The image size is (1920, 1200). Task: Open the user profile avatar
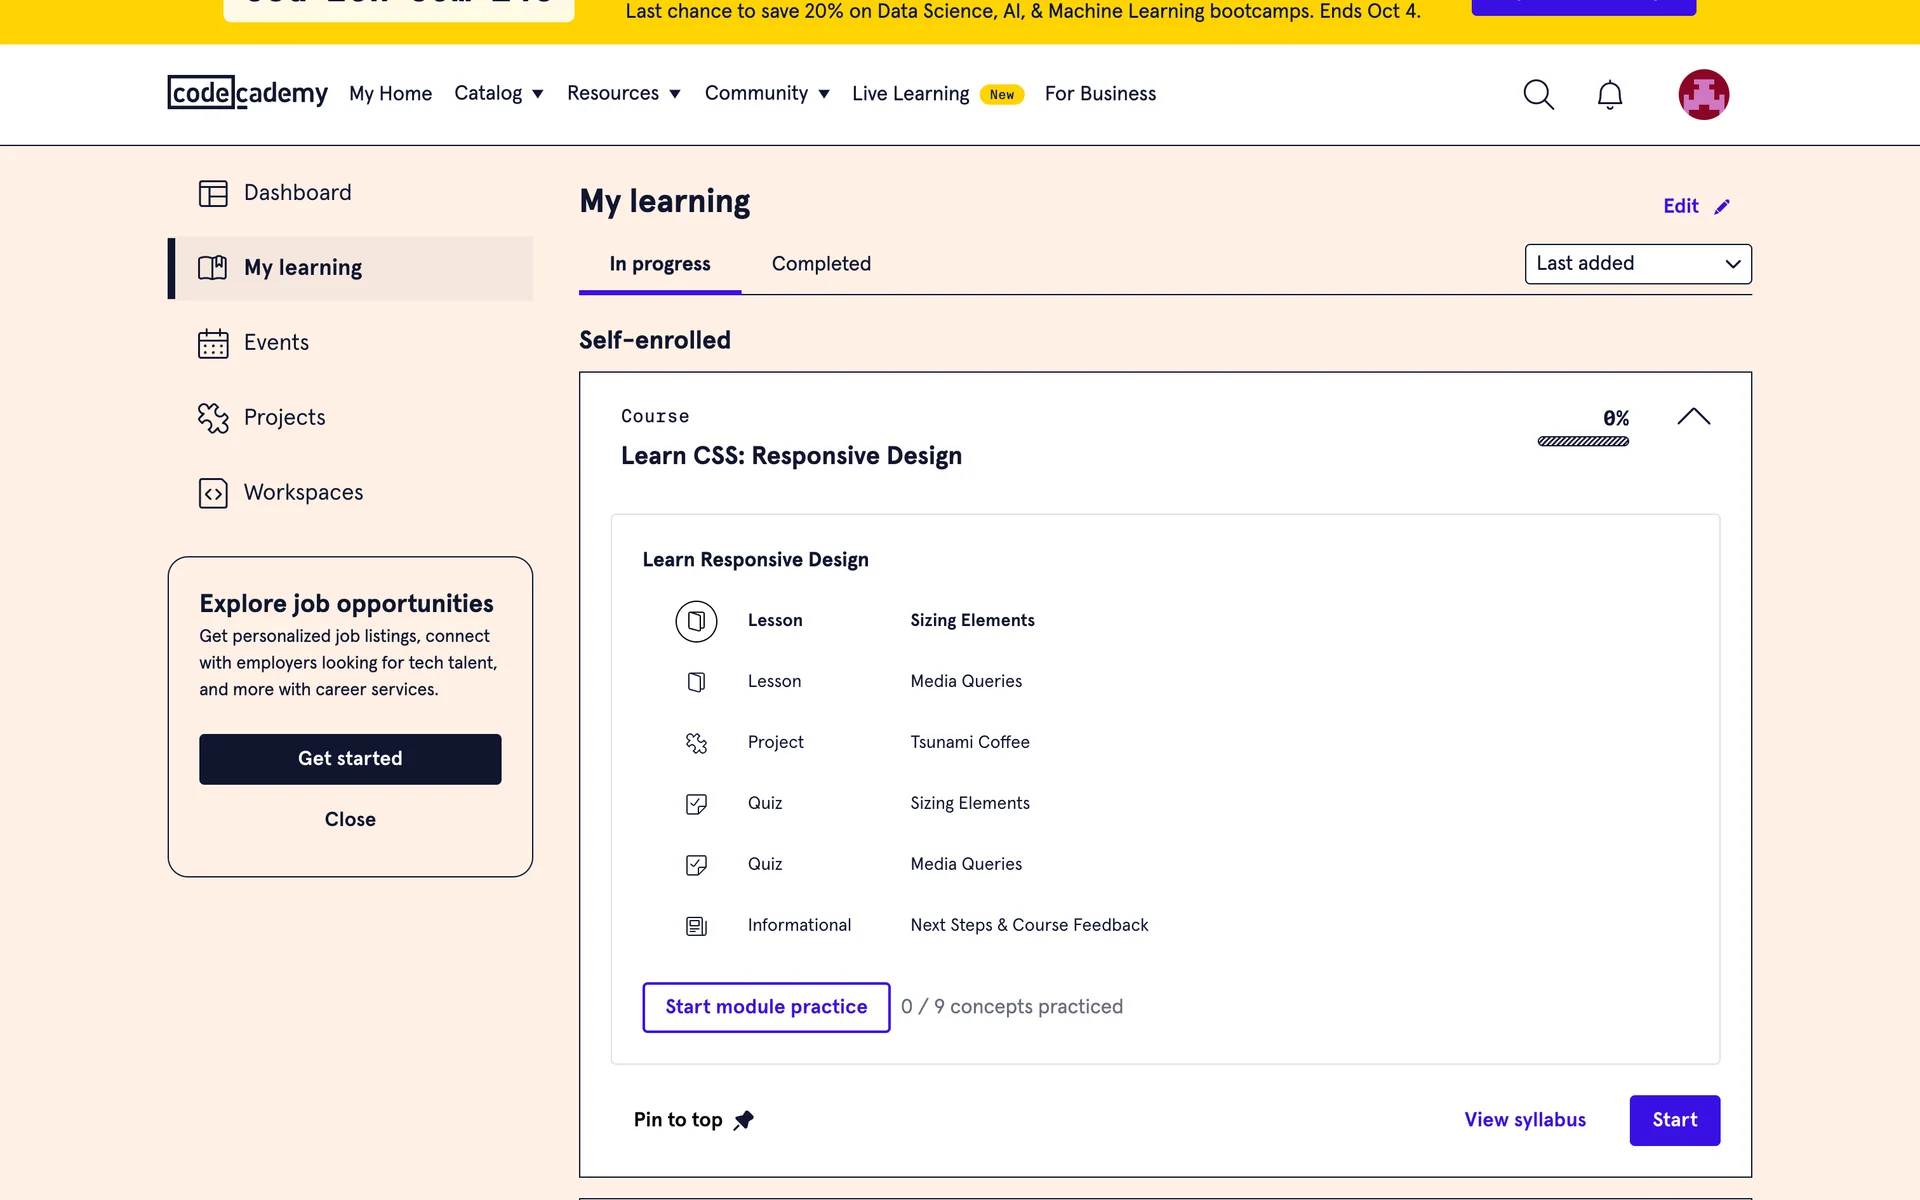1703,95
